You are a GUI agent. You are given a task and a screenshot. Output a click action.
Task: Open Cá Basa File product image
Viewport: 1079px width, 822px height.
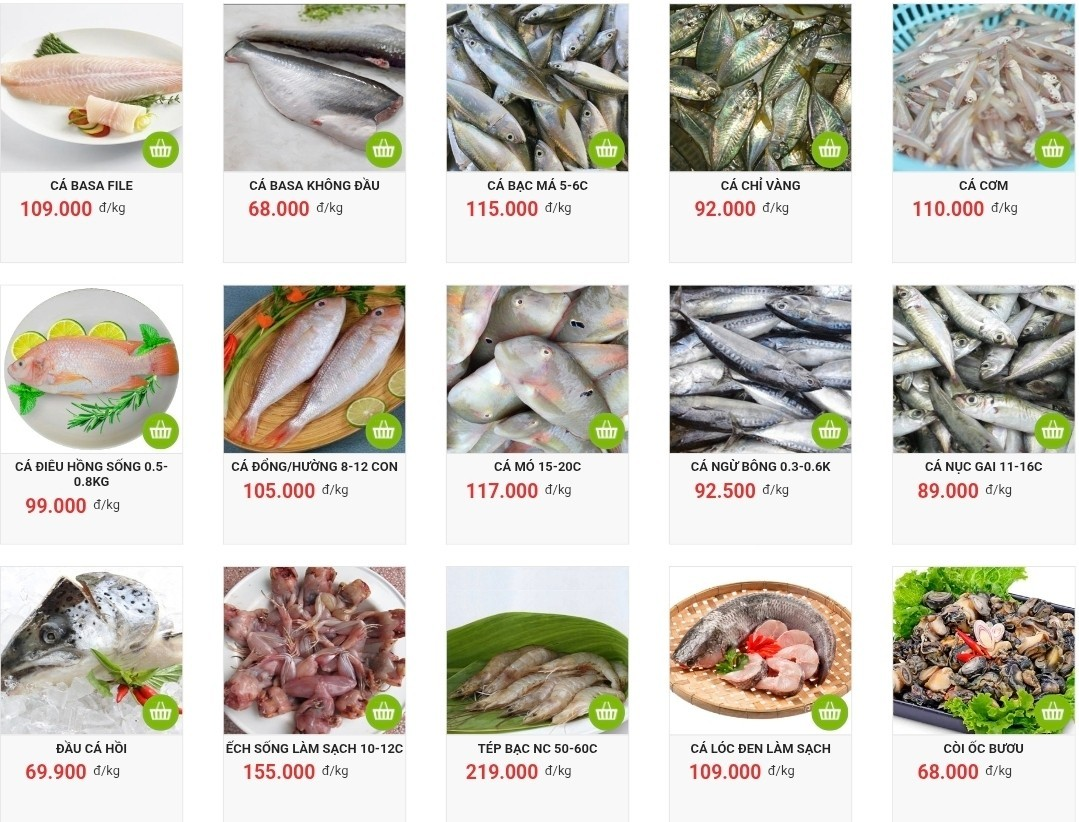(x=92, y=87)
